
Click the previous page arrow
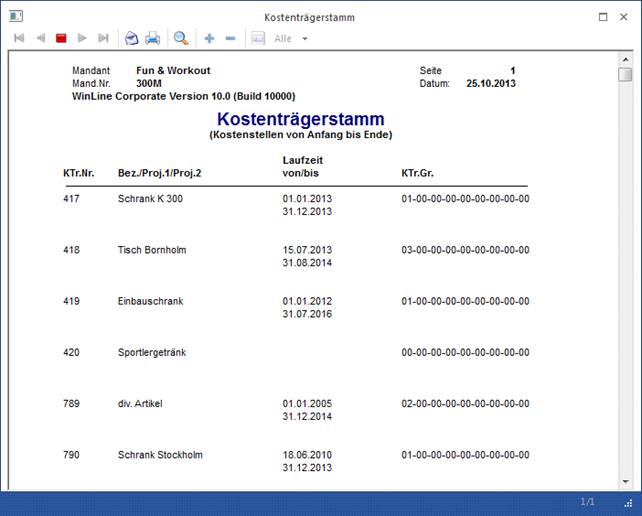pos(40,38)
